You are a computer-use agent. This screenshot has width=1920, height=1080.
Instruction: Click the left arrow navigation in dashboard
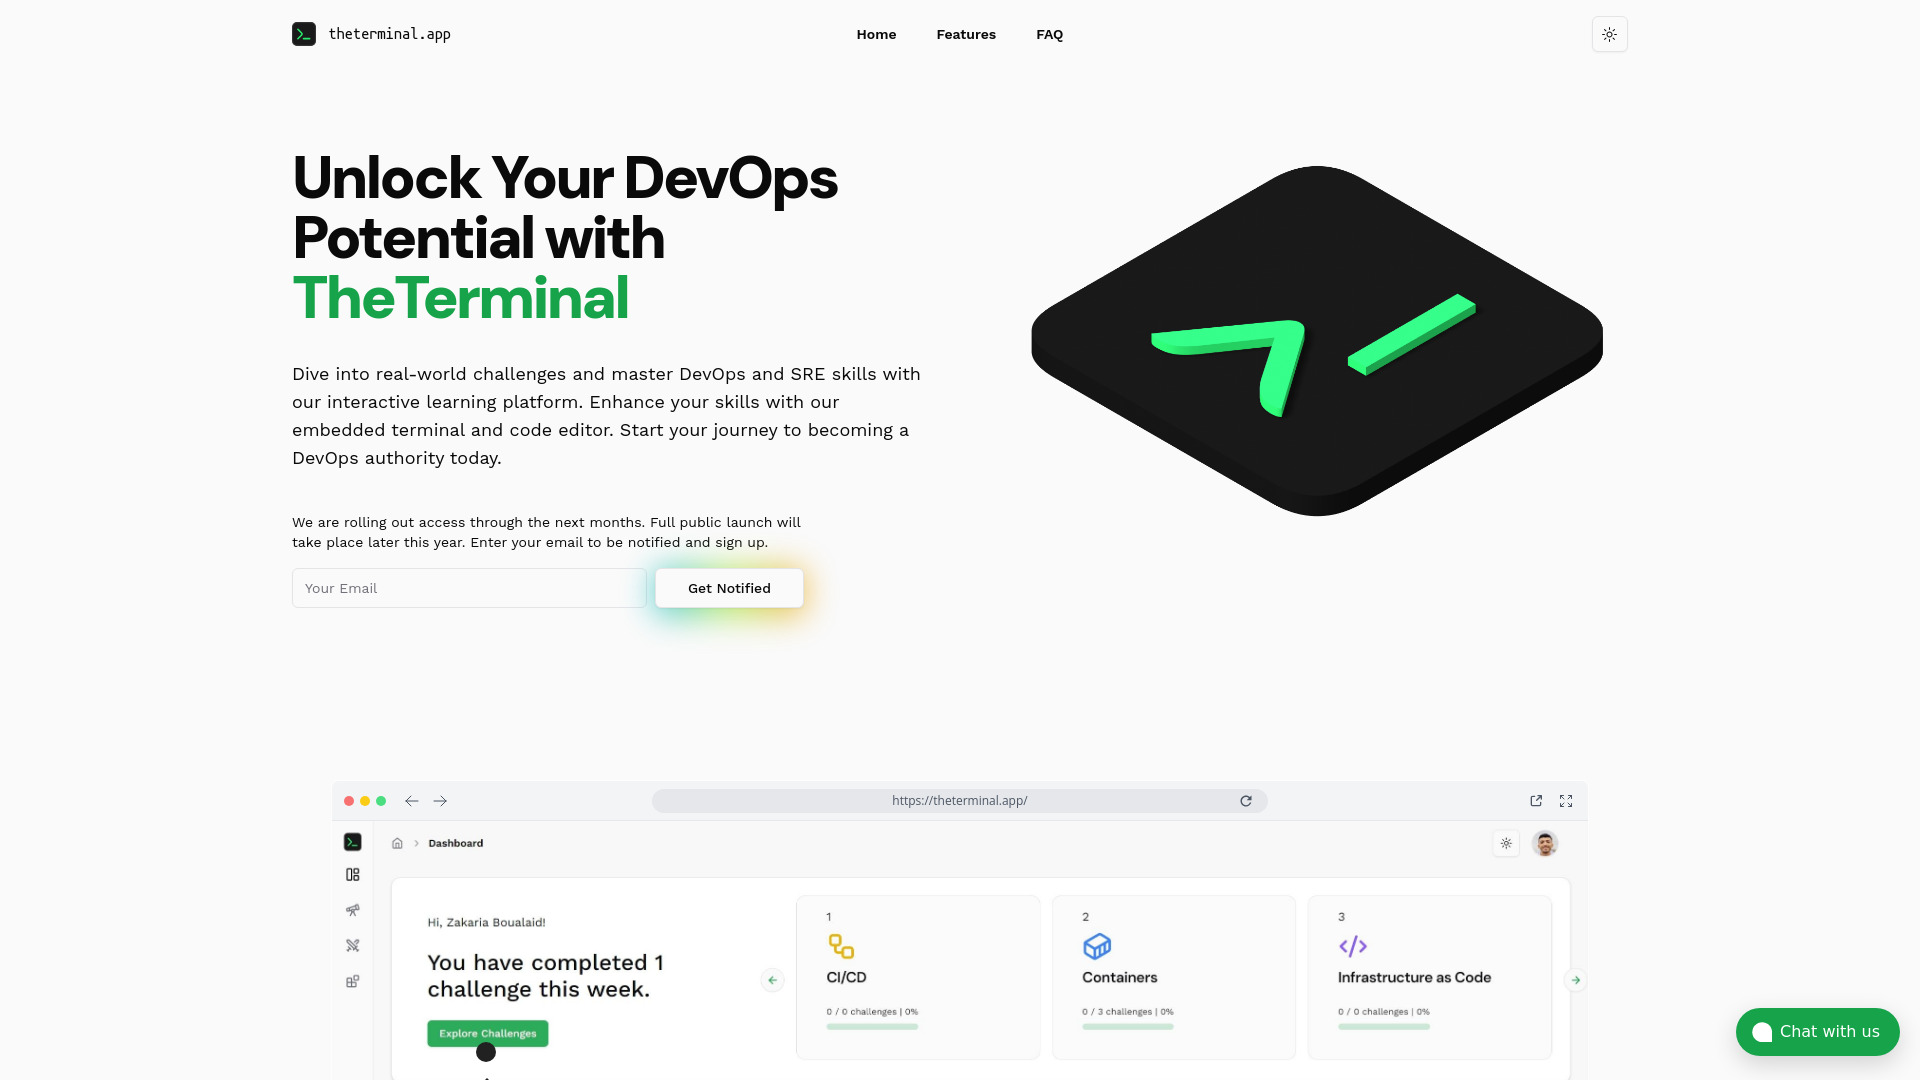point(771,980)
